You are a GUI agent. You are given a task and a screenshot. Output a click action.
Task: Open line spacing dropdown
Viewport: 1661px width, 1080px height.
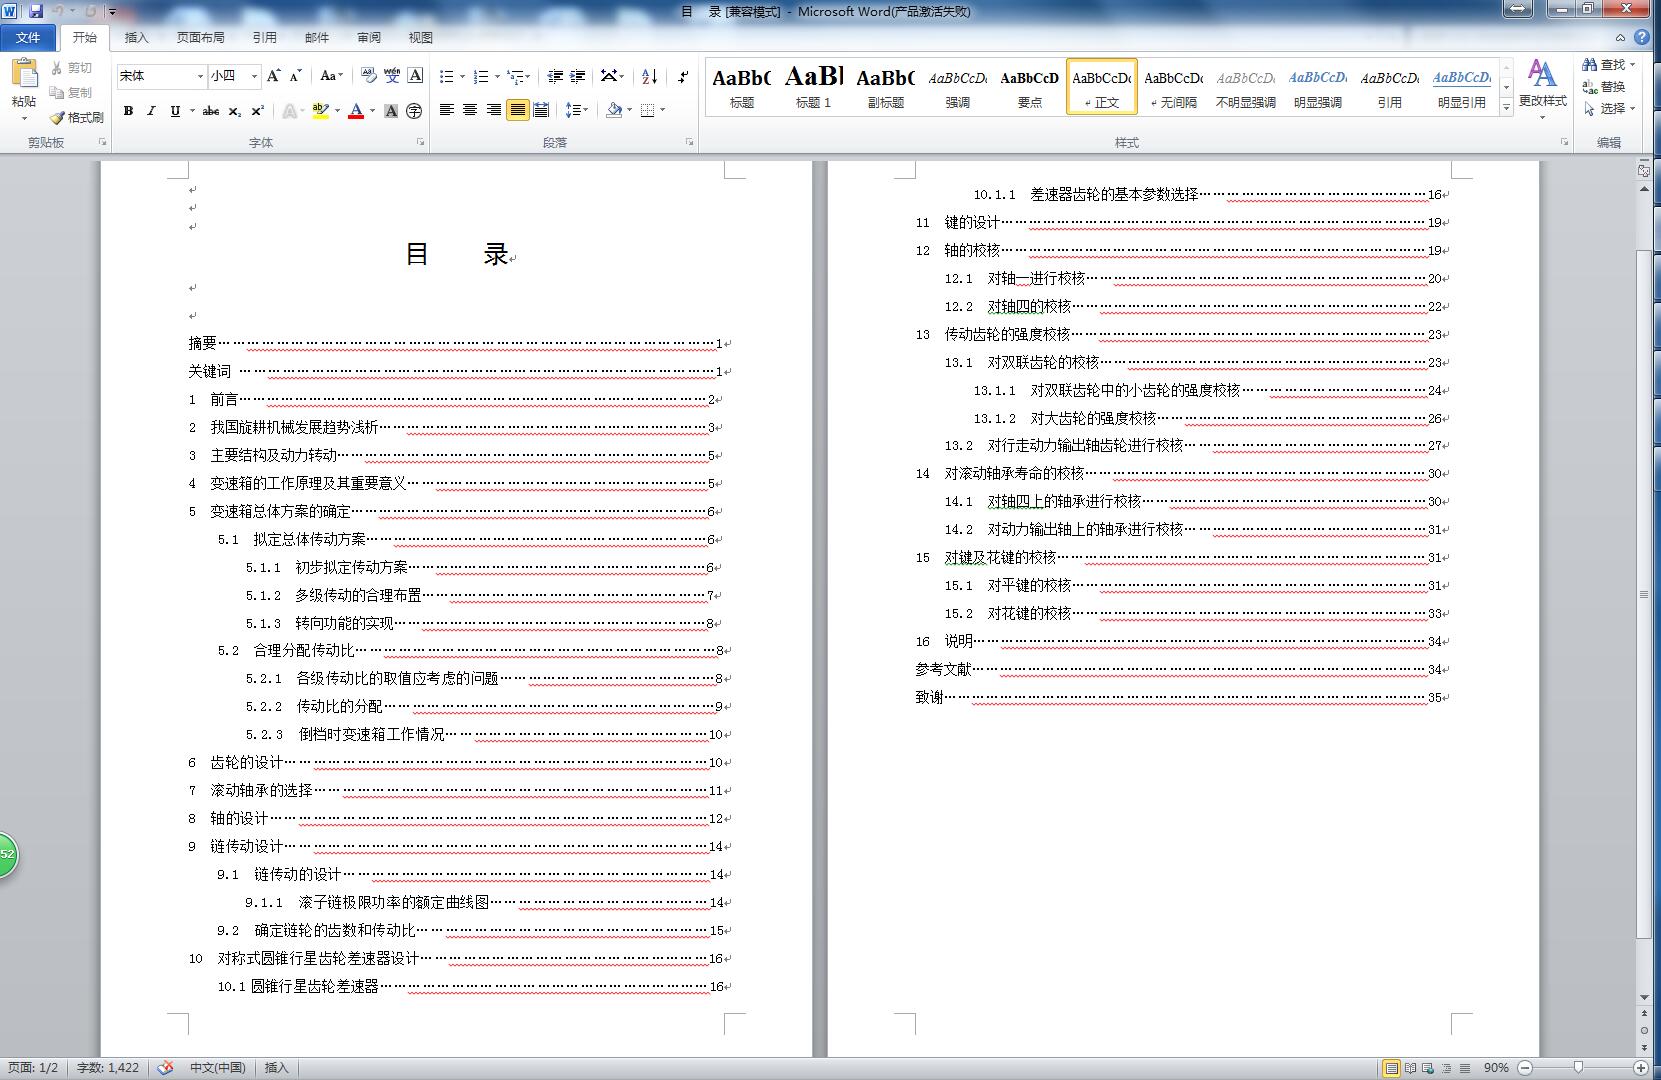click(577, 110)
